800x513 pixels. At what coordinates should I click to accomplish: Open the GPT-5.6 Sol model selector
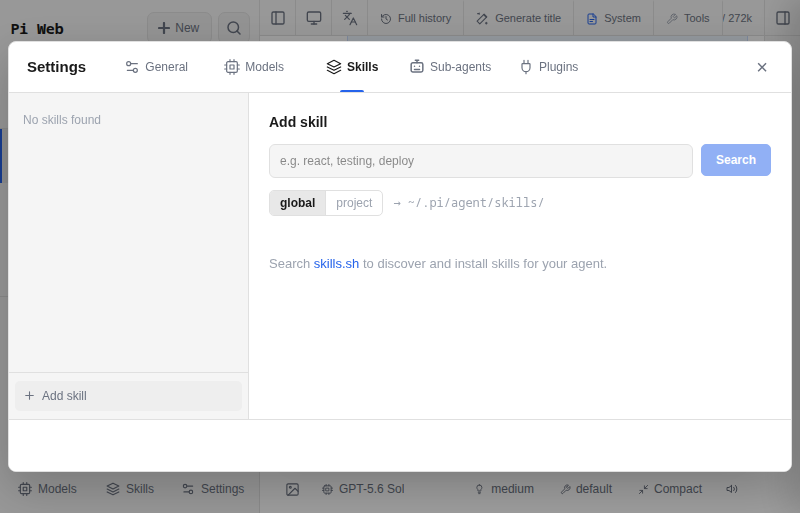click(x=363, y=489)
